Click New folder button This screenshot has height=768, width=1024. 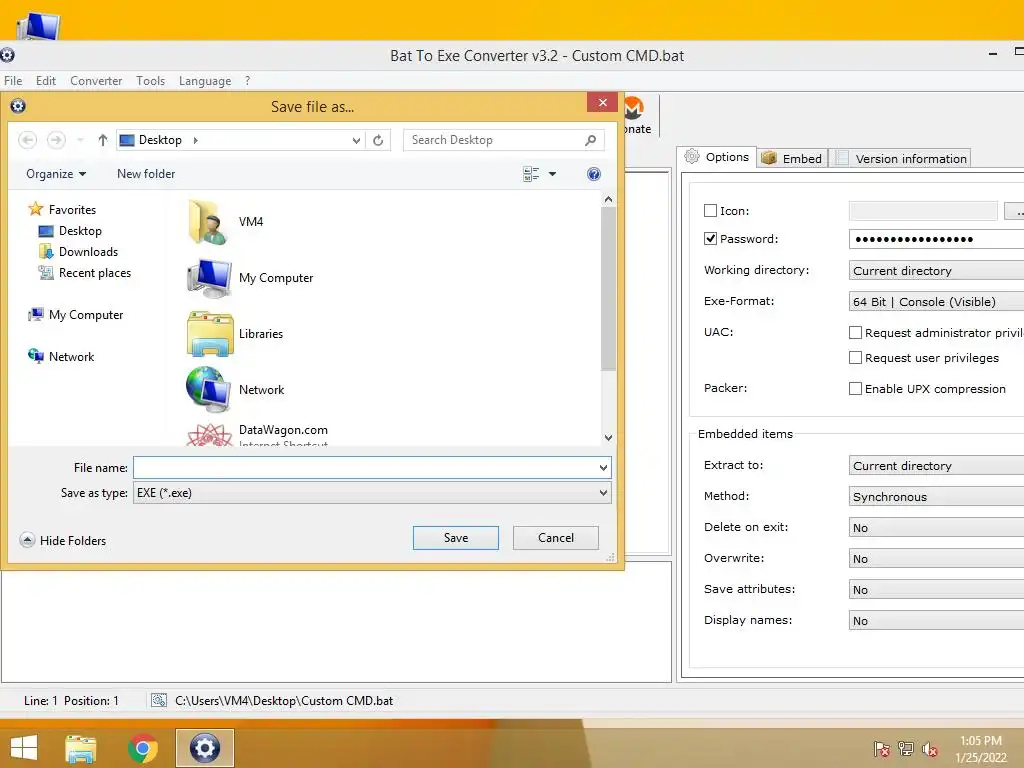tap(146, 174)
